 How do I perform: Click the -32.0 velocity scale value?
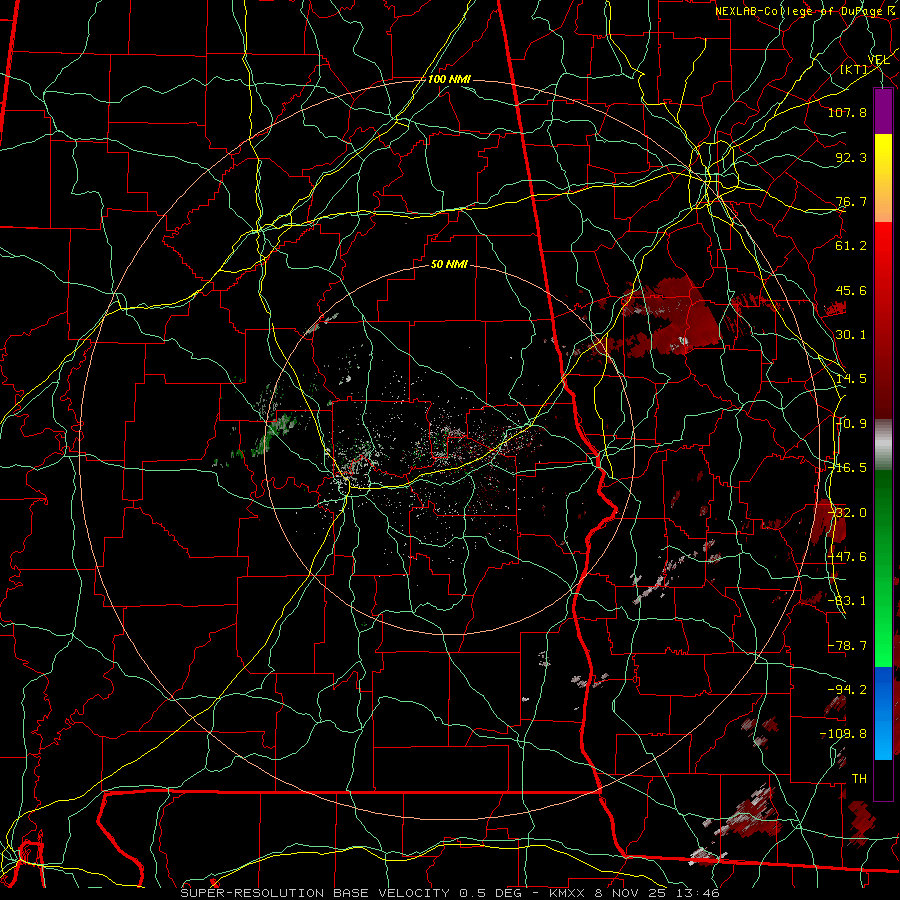847,513
